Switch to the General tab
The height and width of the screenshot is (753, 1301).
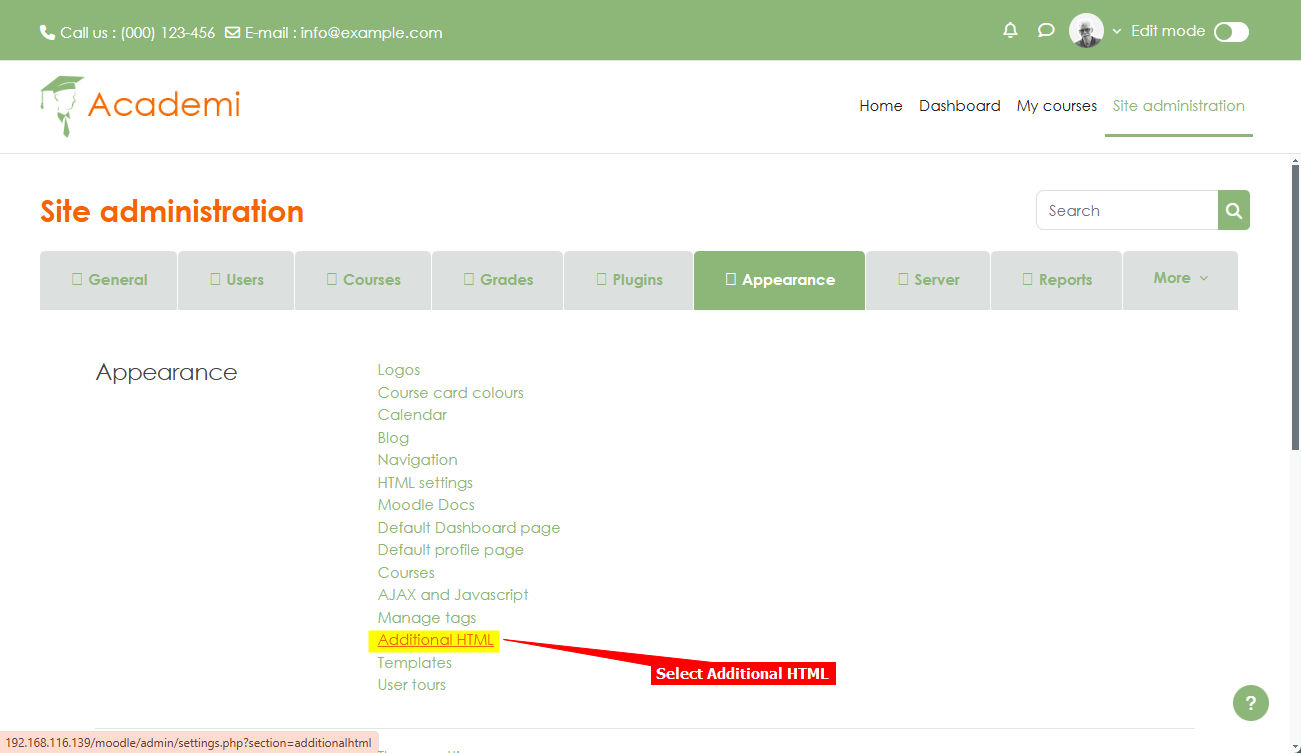coord(109,280)
